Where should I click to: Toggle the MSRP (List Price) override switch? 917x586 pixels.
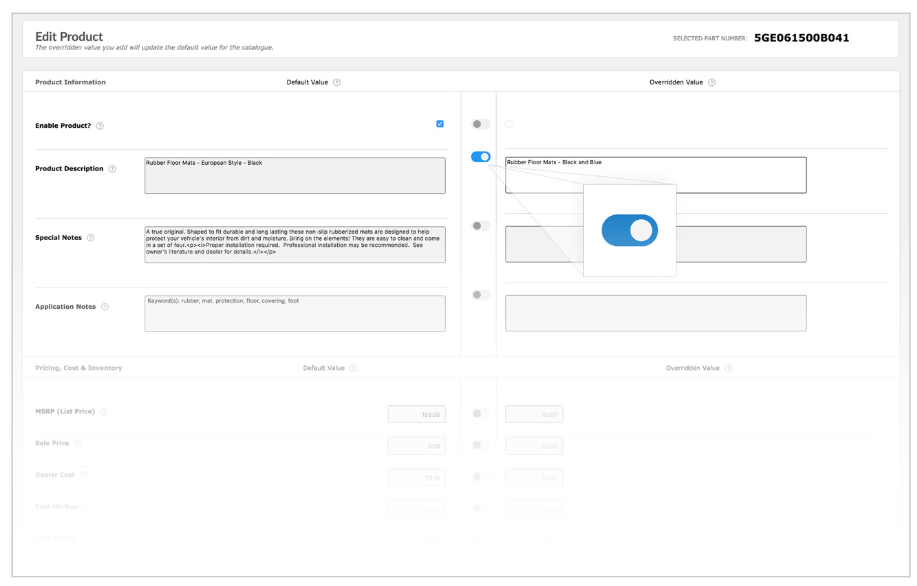[481, 413]
